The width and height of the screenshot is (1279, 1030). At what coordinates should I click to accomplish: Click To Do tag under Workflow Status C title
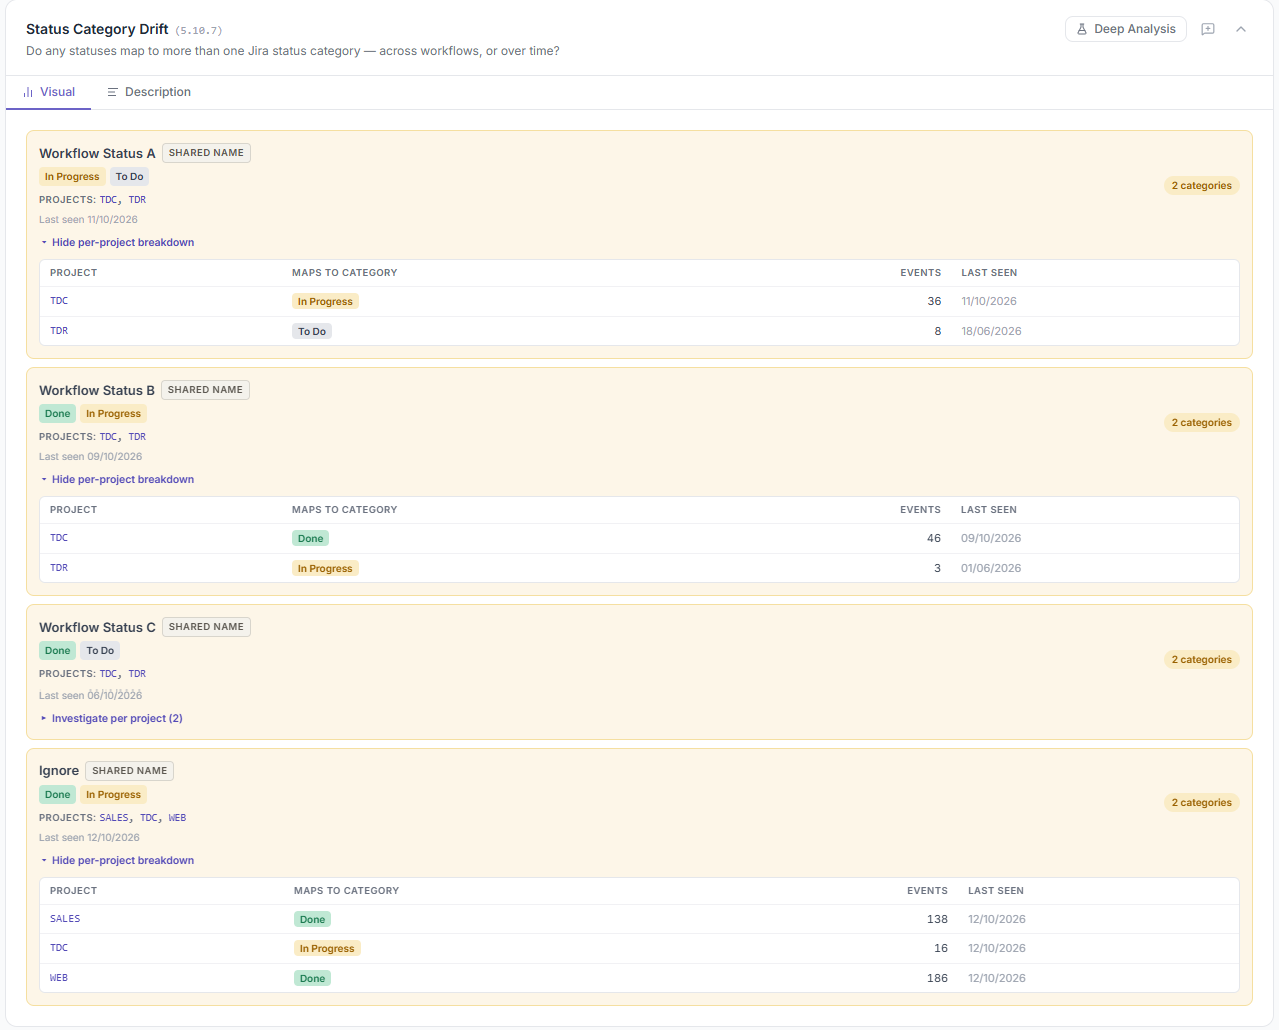(100, 651)
